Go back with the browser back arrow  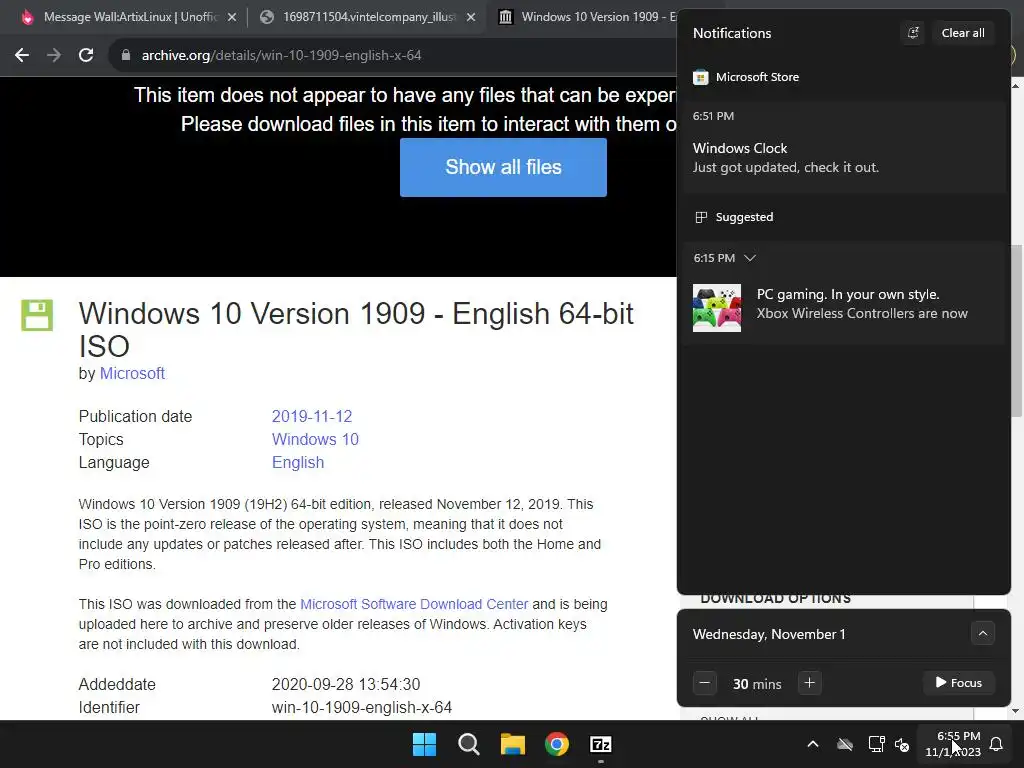(22, 56)
